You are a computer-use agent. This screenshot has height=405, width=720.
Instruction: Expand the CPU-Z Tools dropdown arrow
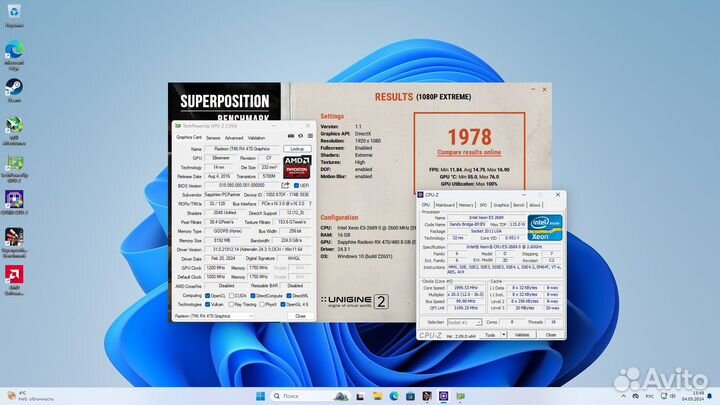(504, 335)
